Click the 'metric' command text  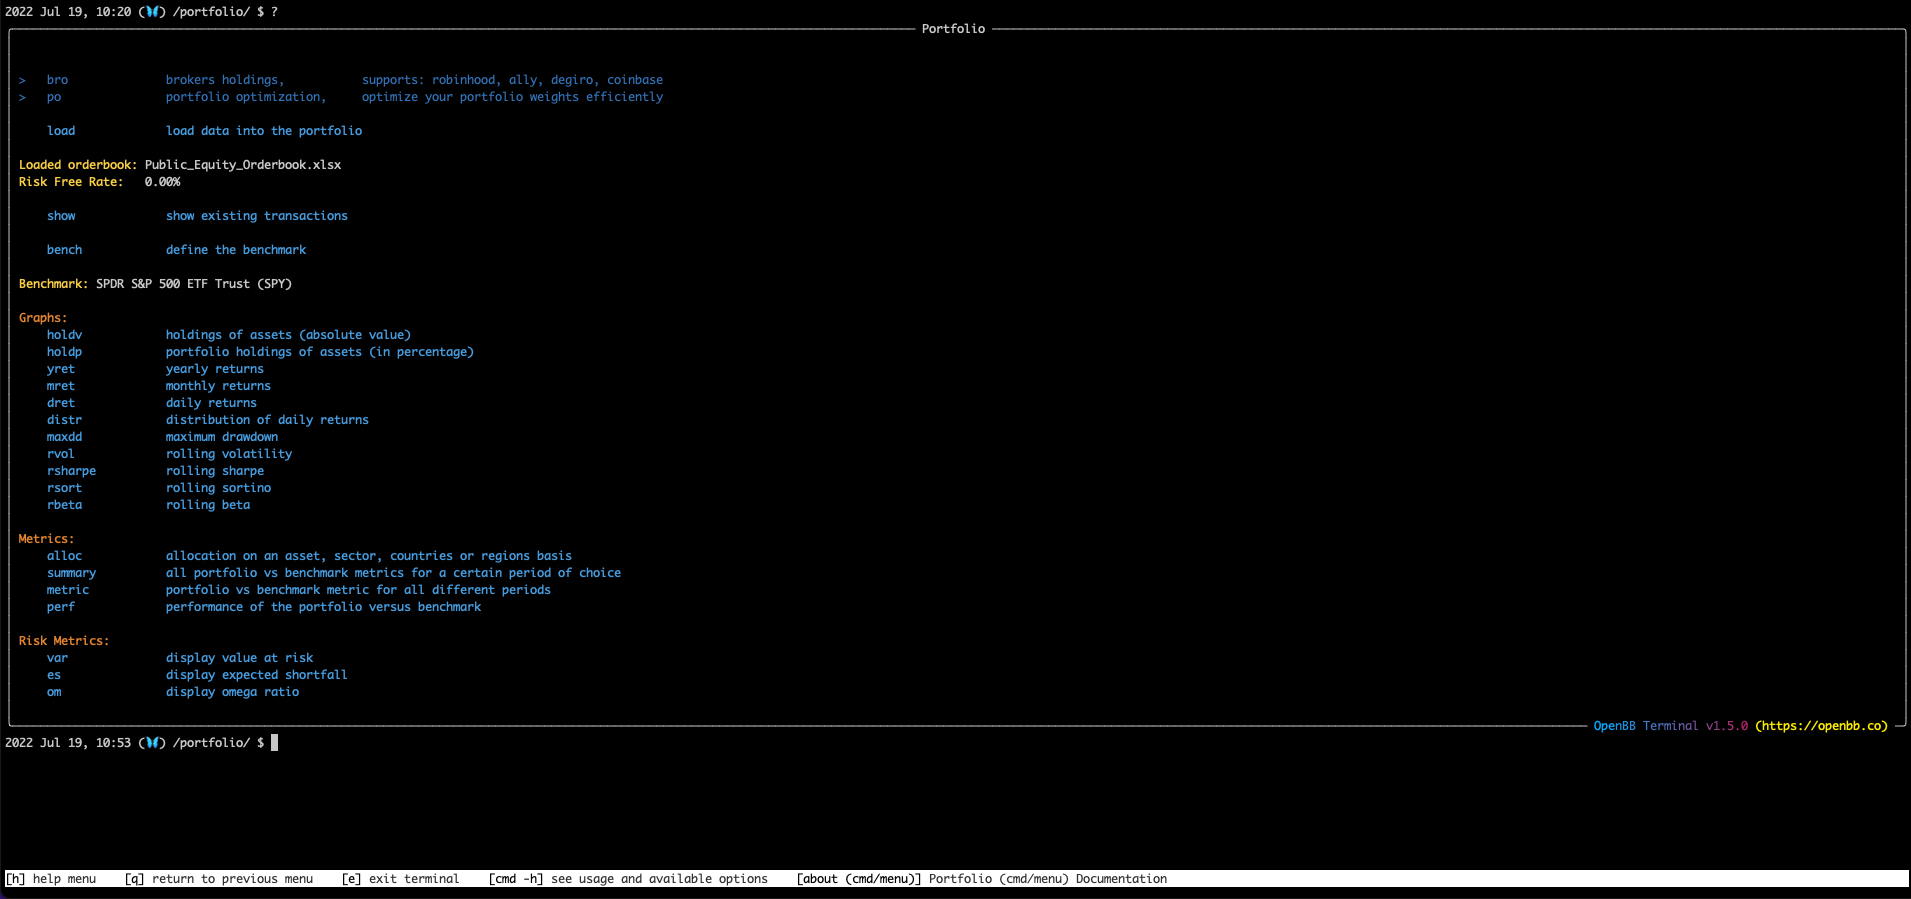click(68, 590)
